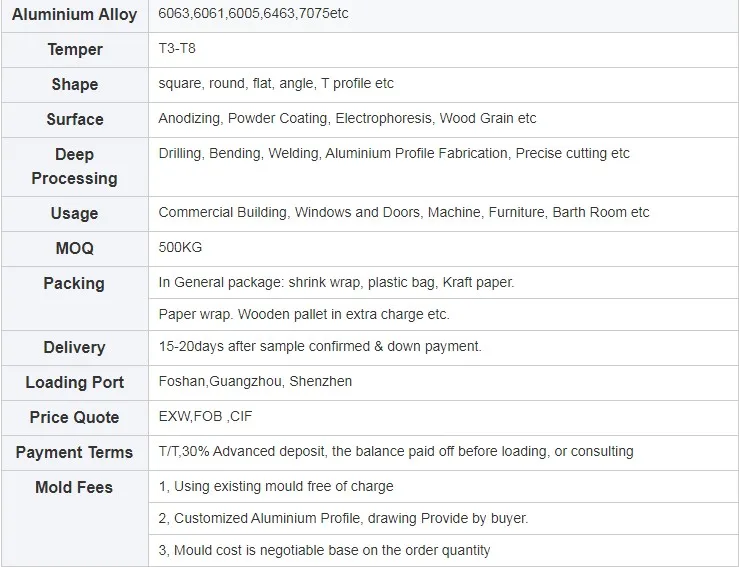This screenshot has height=567, width=739.
Task: Click the Foshan, Guangzhou, Shenzhen port text
Action: coord(255,382)
